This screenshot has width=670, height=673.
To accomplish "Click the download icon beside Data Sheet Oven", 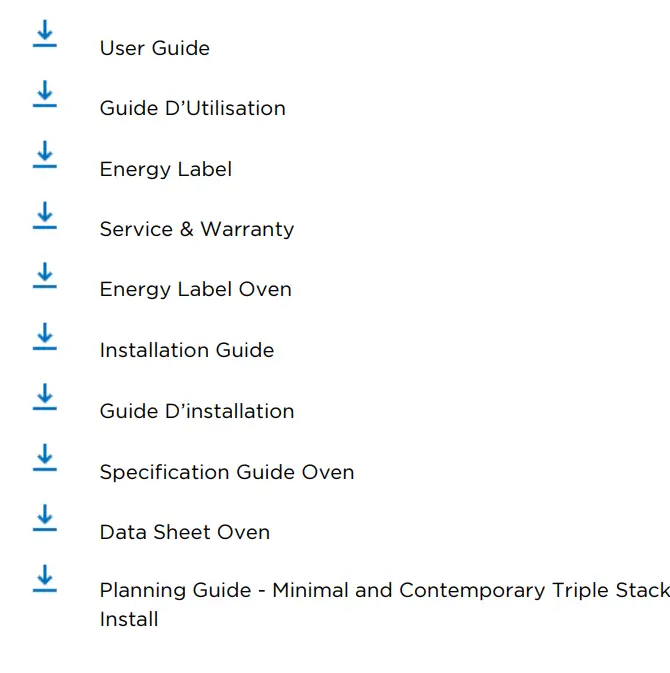I will (x=44, y=519).
